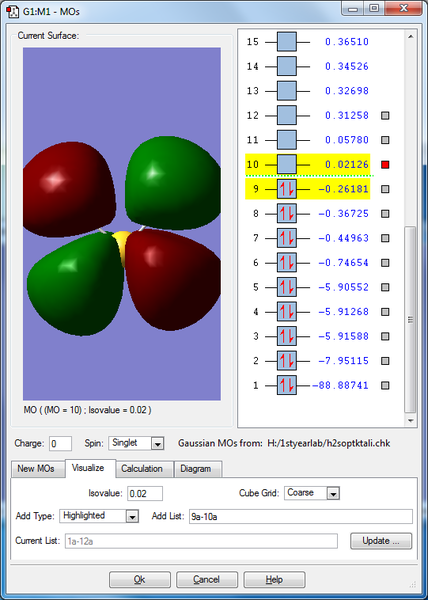Click the energy value 0.02126
Viewport: 428px width, 600px height.
coord(347,165)
